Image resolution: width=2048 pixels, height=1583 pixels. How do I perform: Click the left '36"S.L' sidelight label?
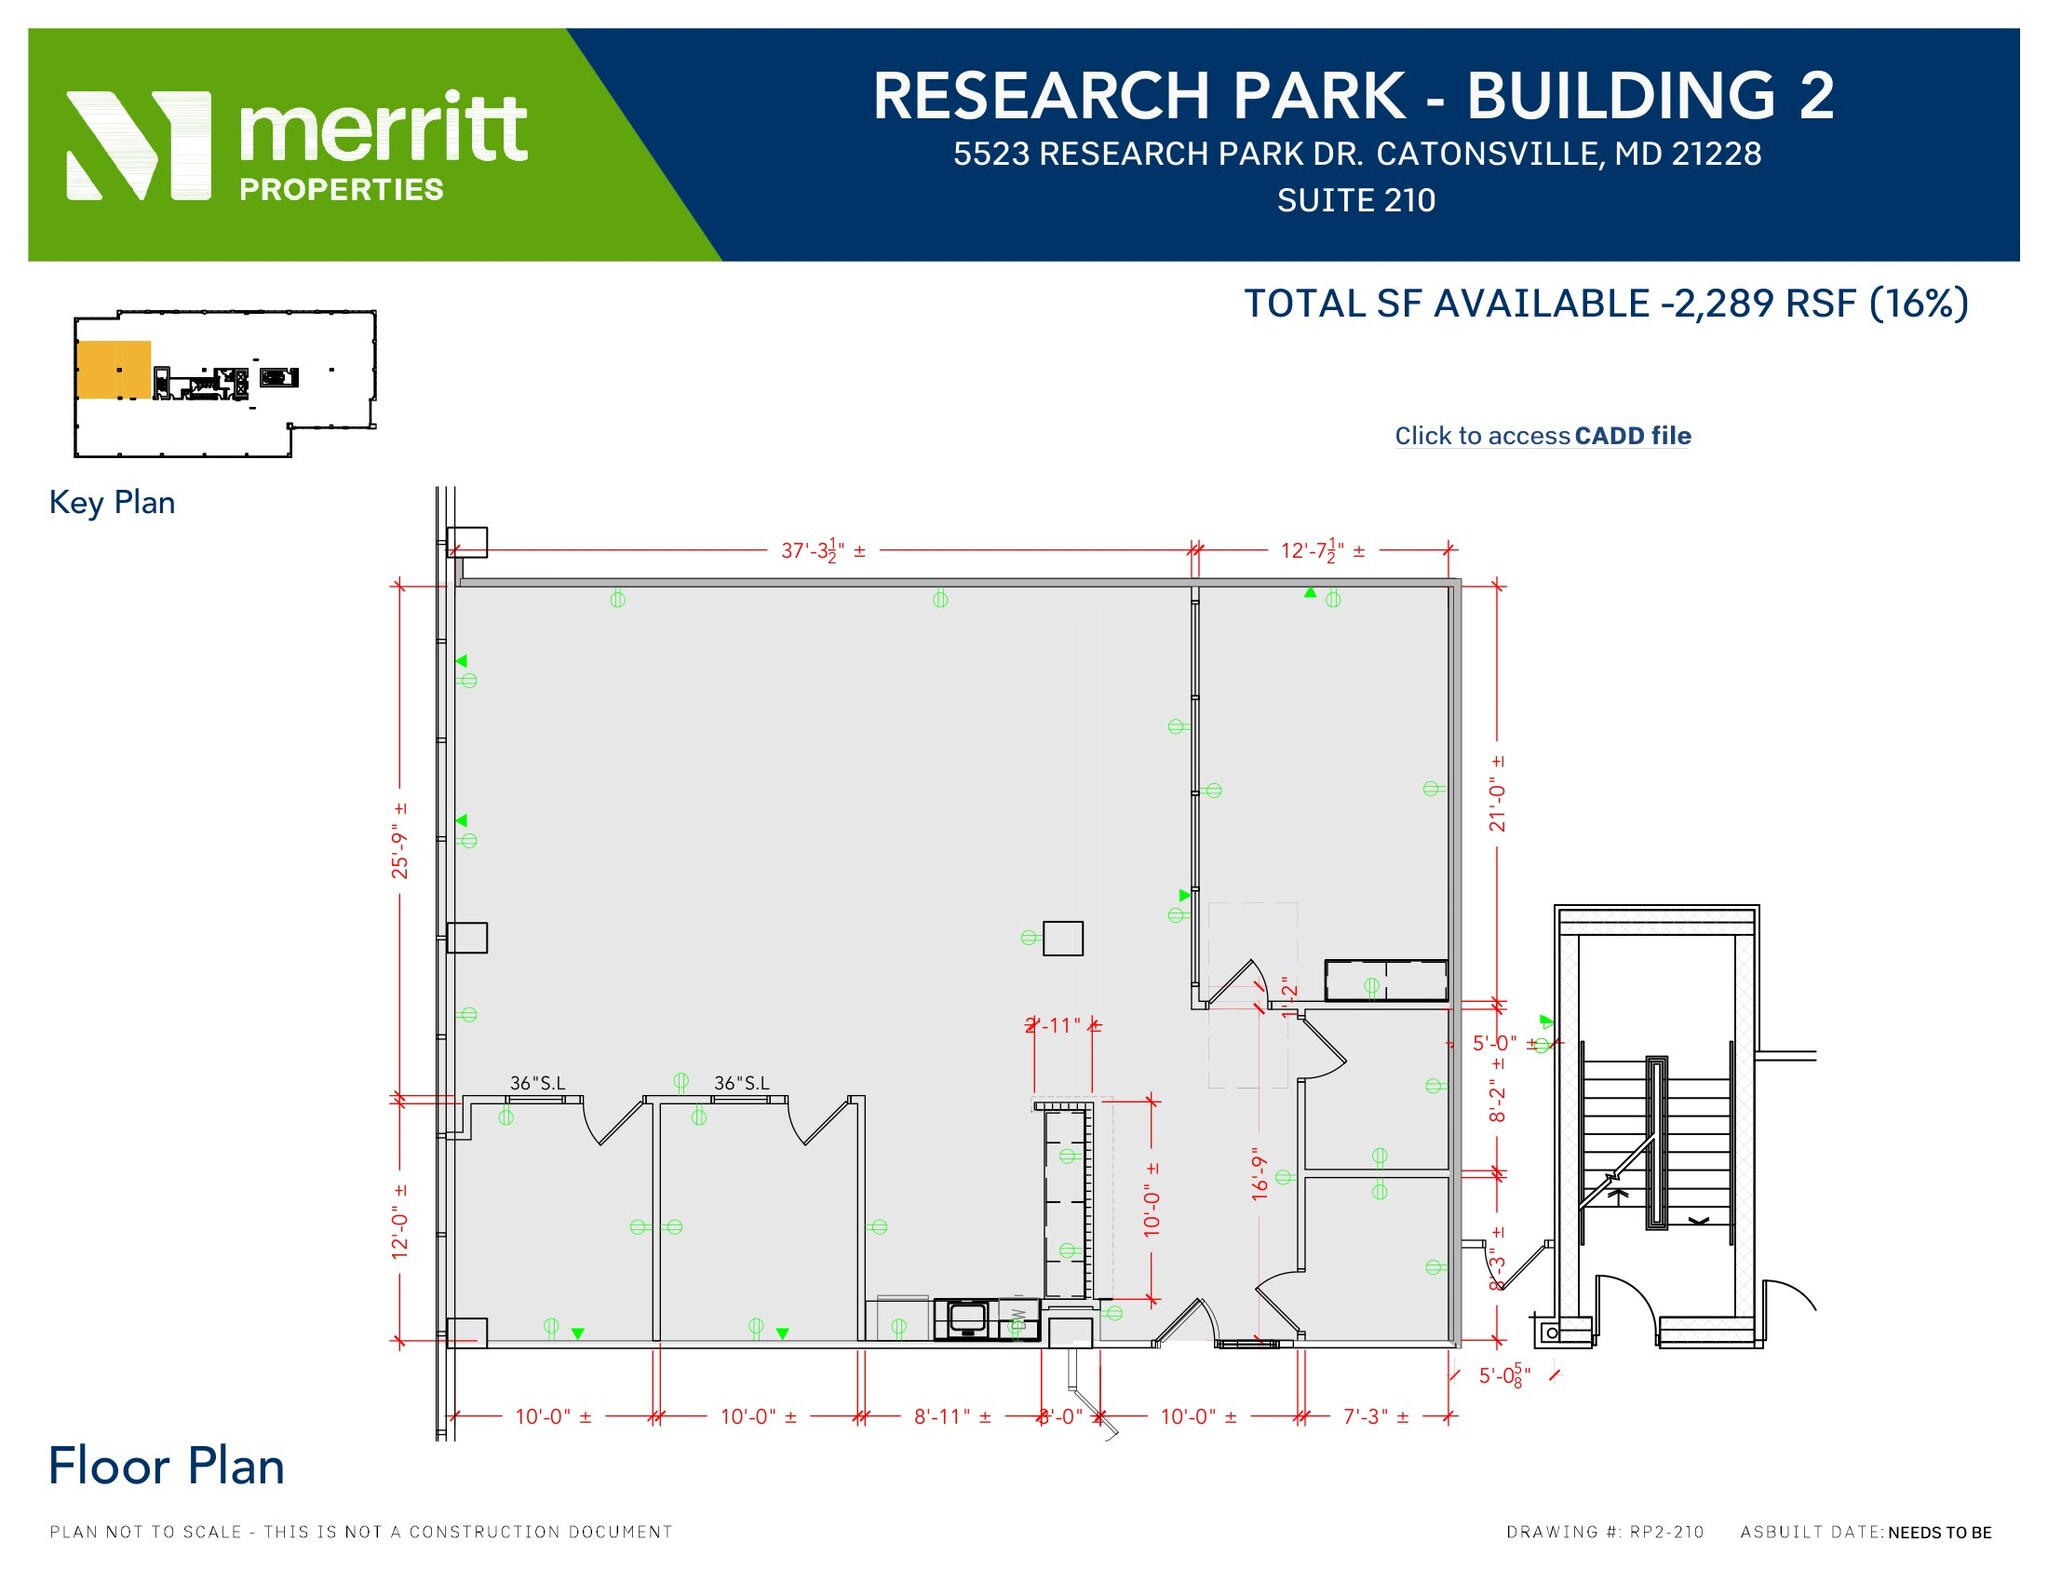(537, 1083)
